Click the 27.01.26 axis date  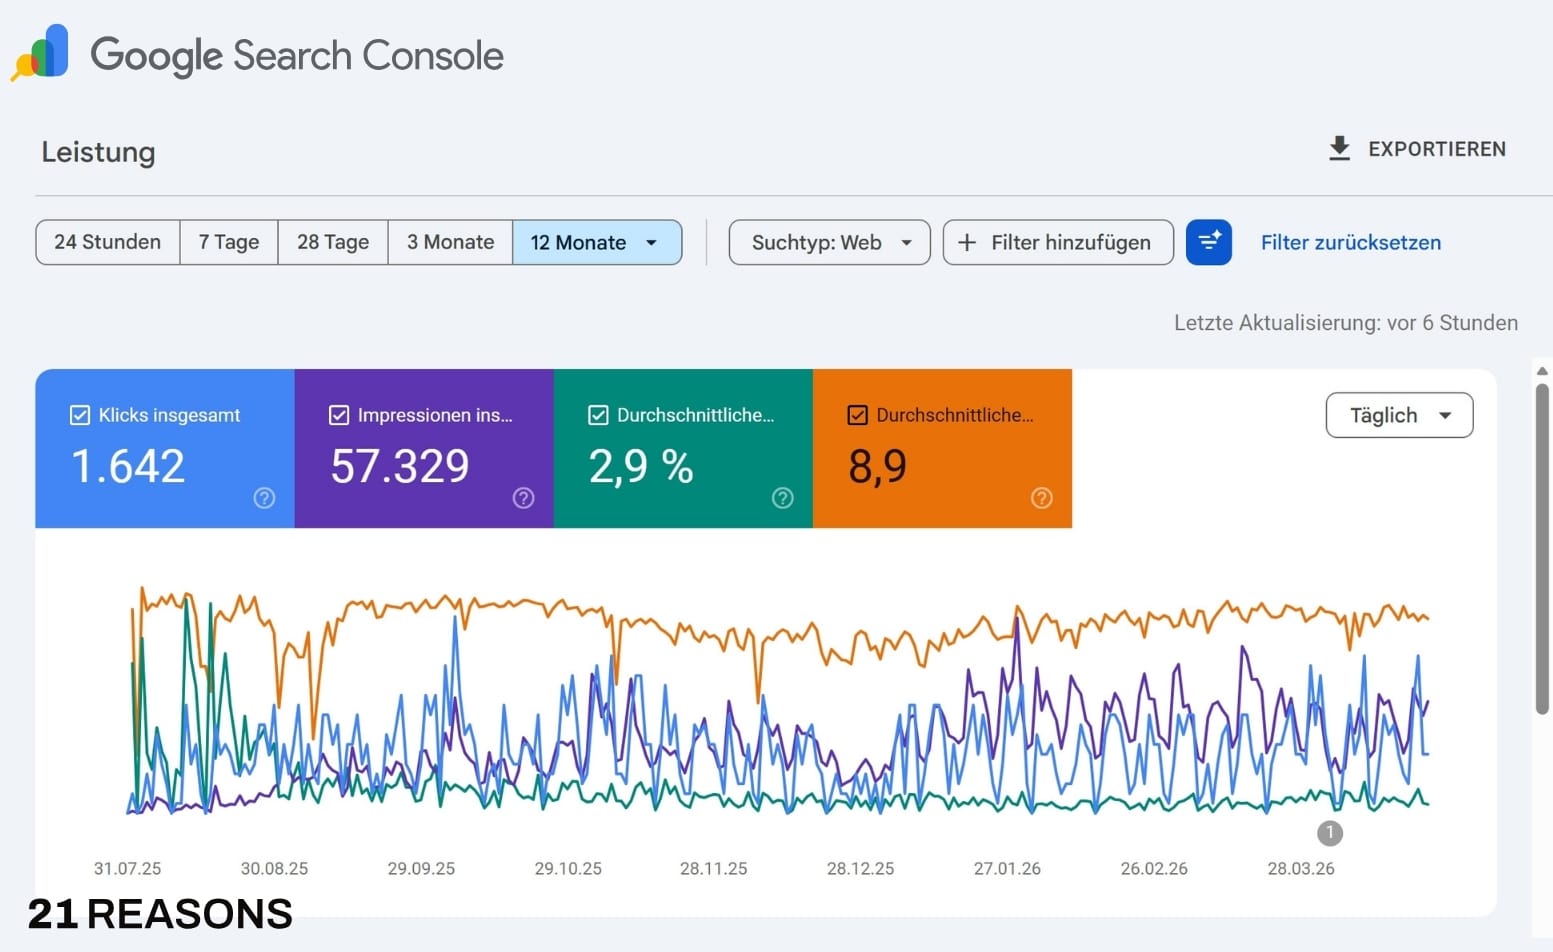coord(1007,868)
